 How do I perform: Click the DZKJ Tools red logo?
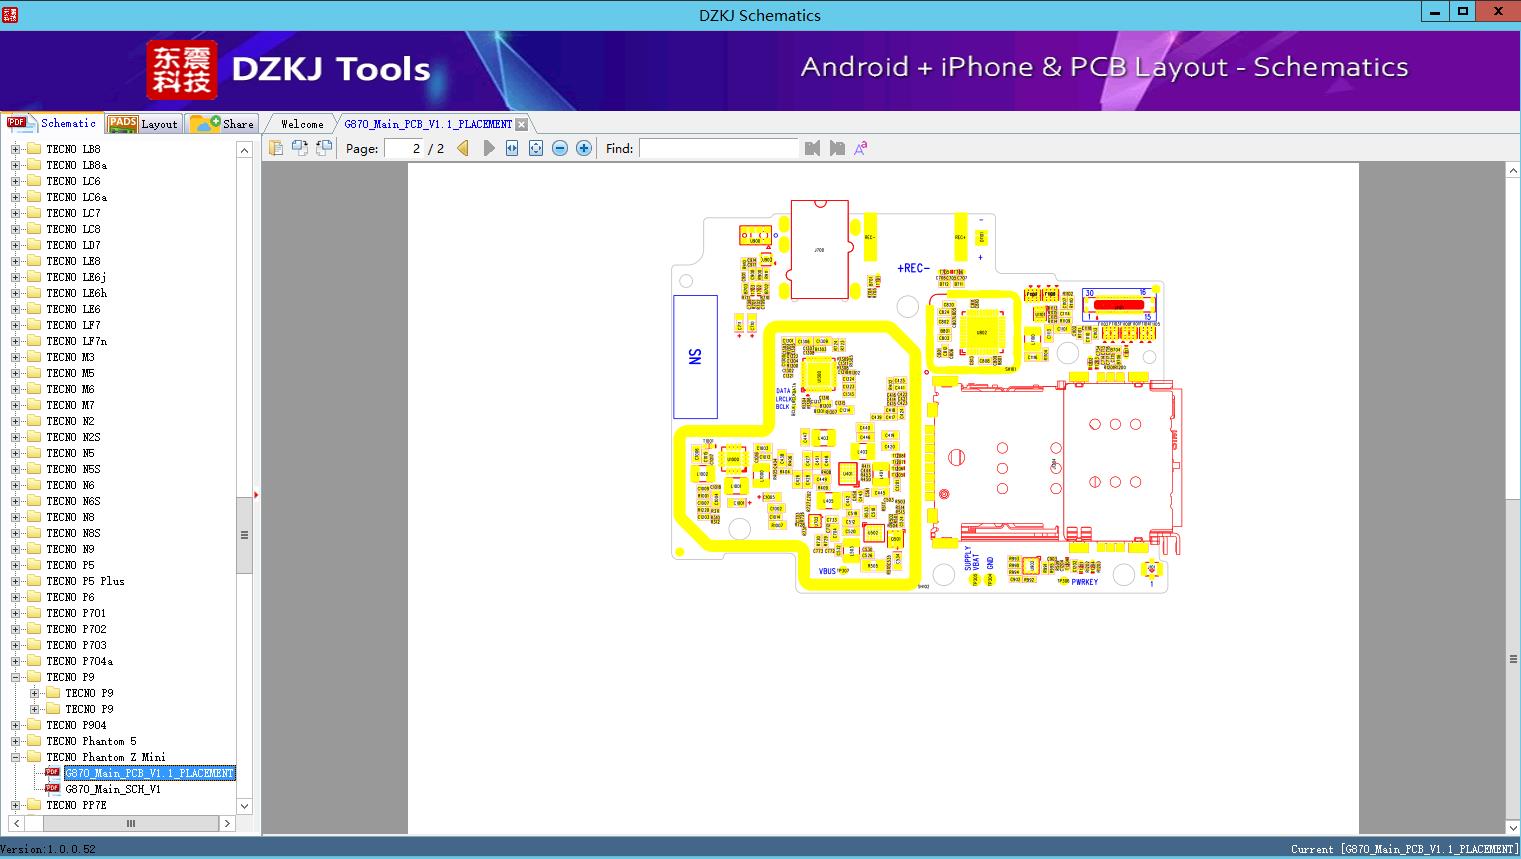click(x=181, y=70)
